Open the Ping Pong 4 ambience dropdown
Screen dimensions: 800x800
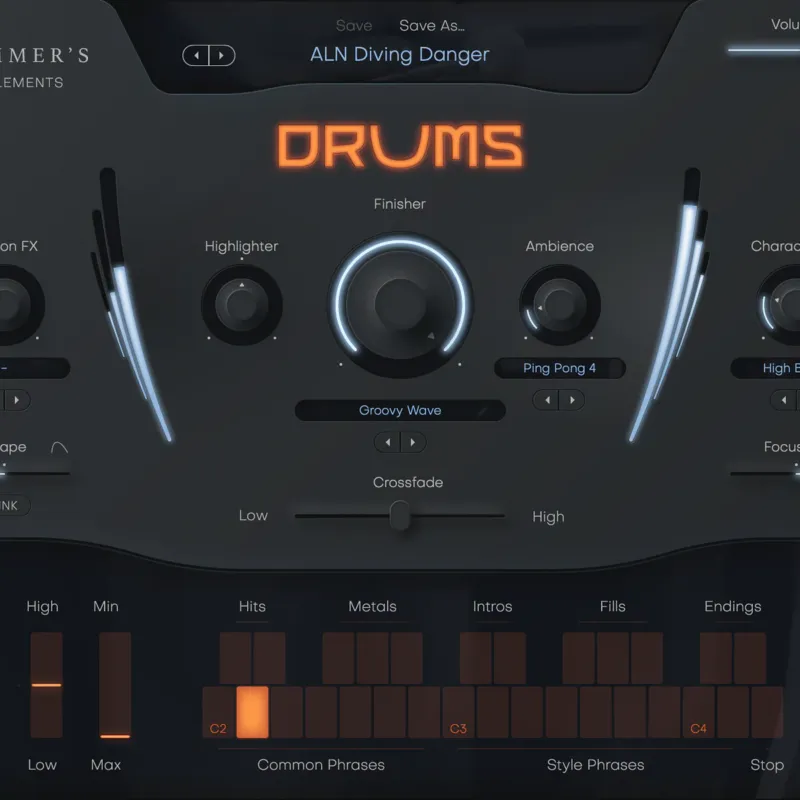pos(560,368)
